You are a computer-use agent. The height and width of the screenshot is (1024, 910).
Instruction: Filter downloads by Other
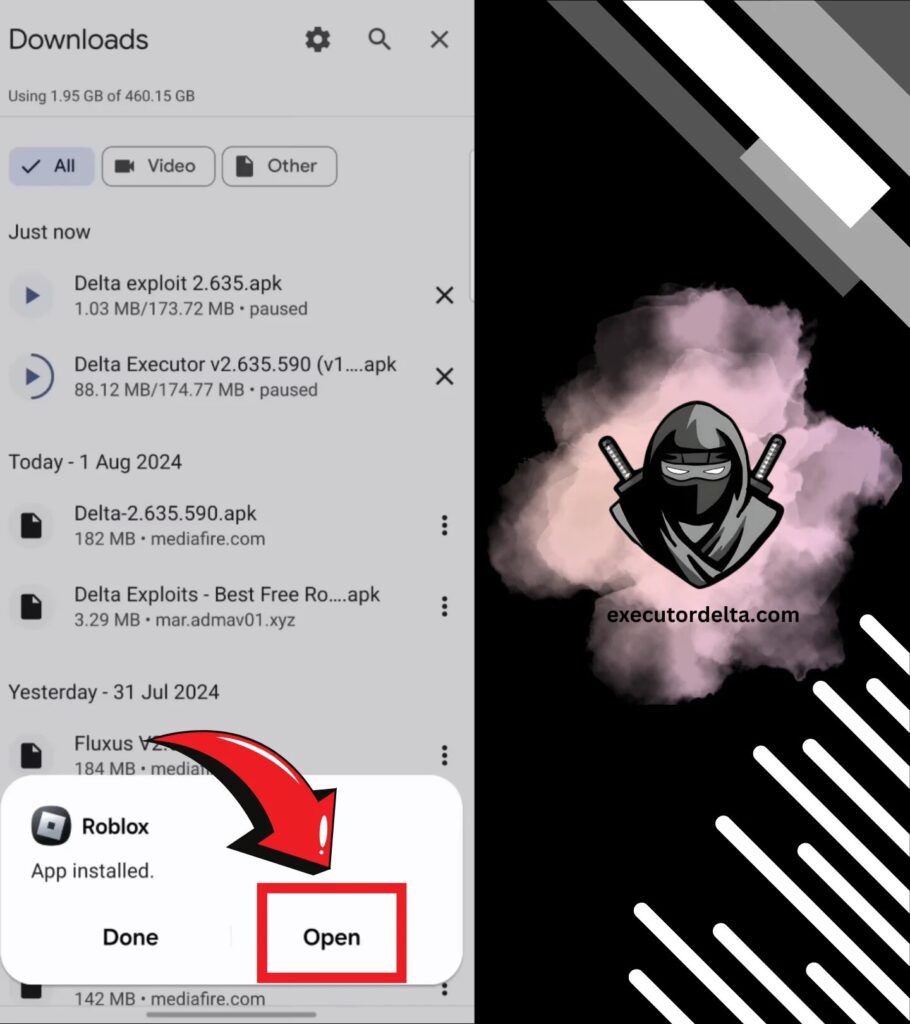279,166
